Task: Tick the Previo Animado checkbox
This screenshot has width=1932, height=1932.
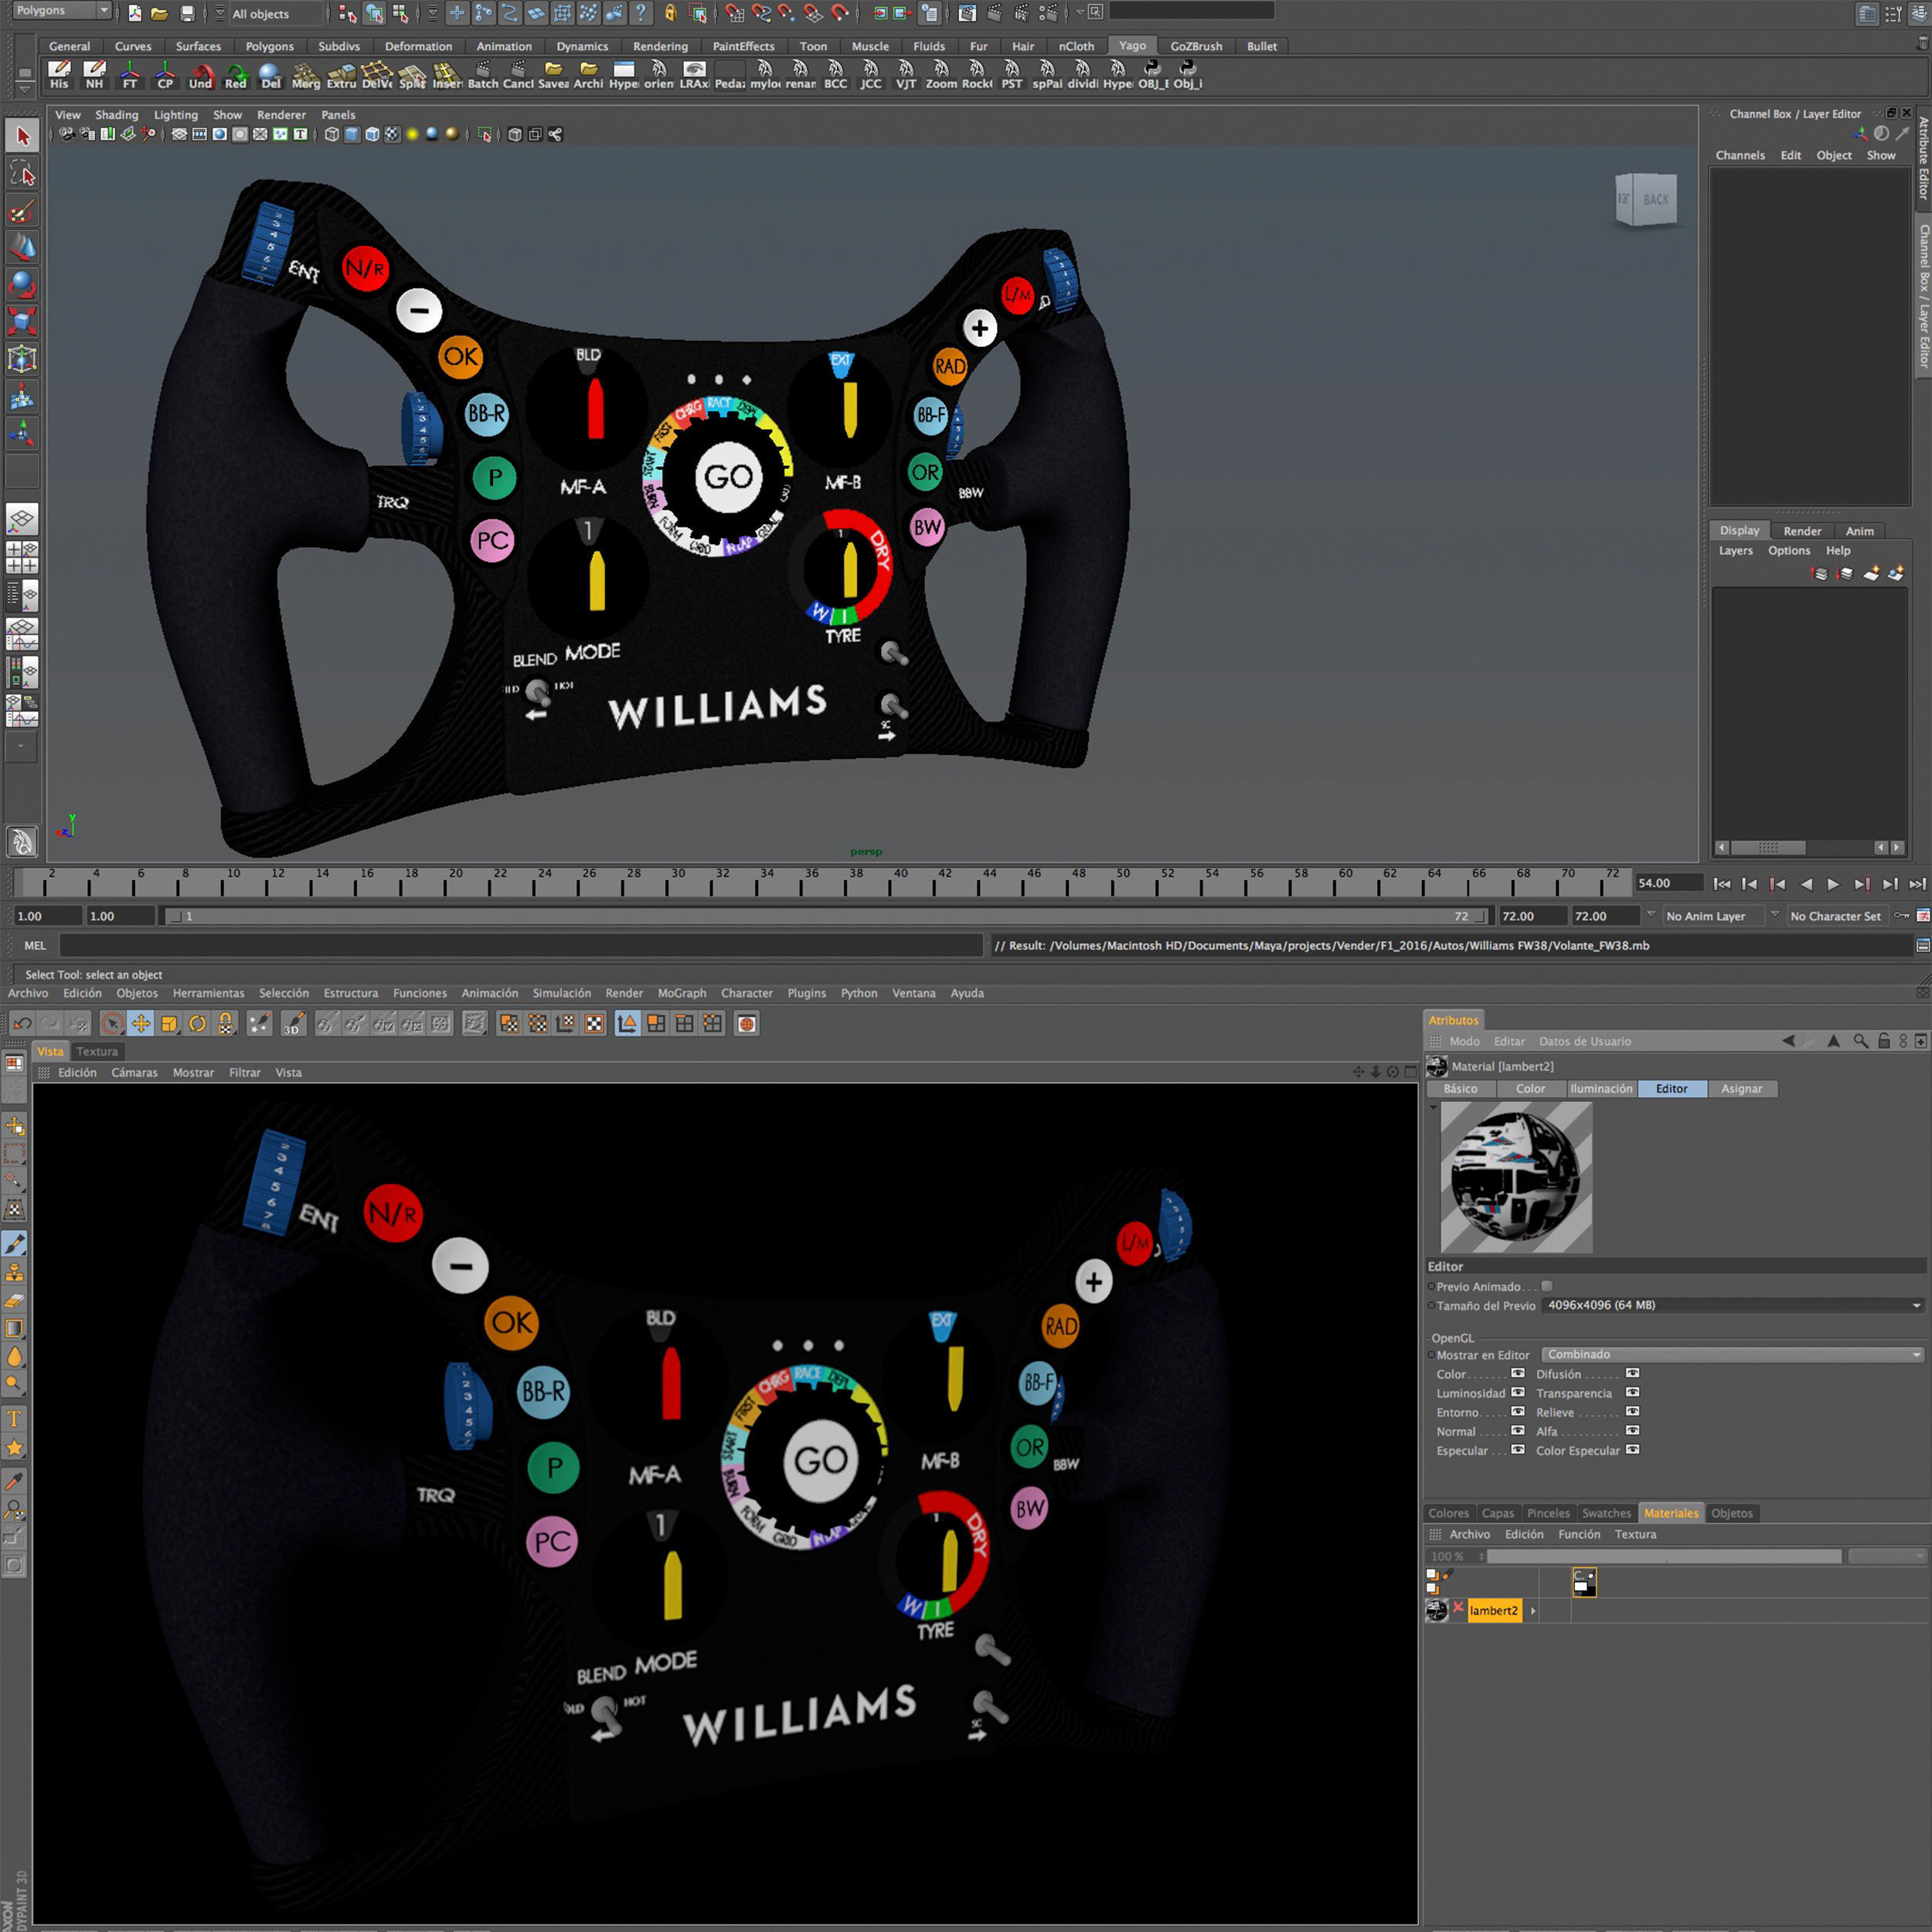Action: (1547, 1286)
